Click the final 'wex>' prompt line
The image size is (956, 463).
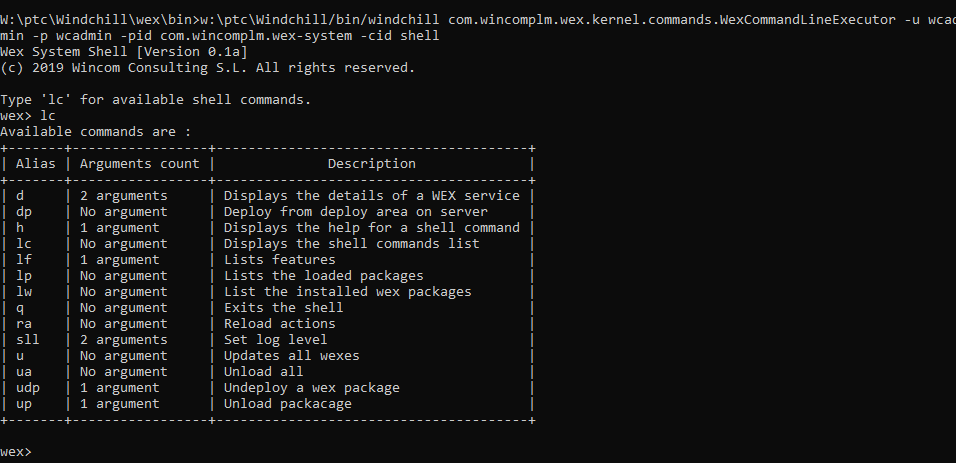coord(17,452)
